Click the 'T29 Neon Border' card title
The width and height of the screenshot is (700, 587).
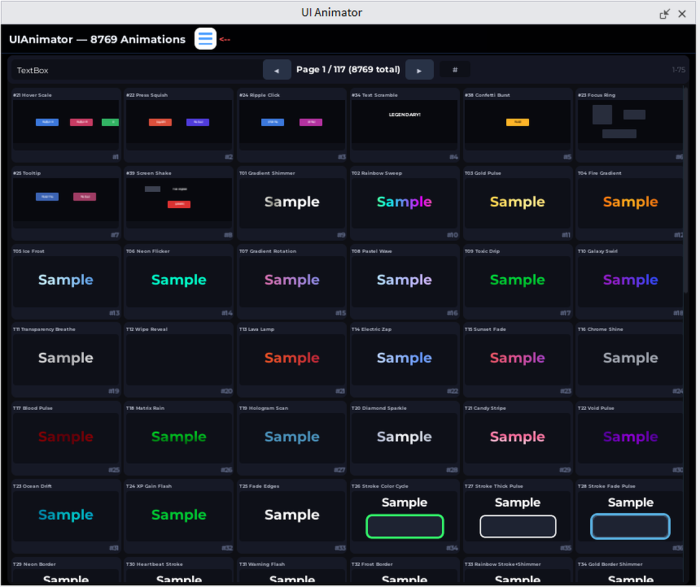pos(34,564)
